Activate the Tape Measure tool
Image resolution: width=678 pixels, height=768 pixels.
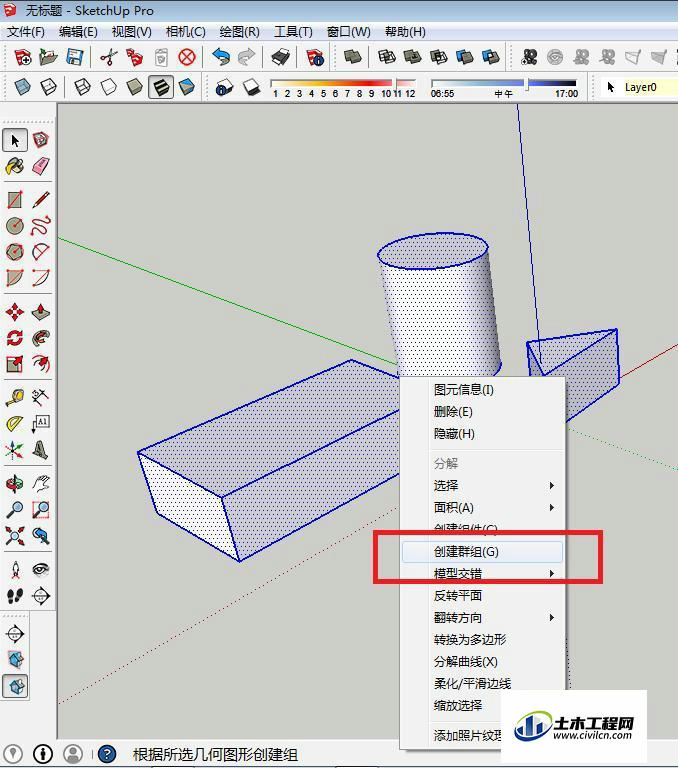click(x=15, y=397)
